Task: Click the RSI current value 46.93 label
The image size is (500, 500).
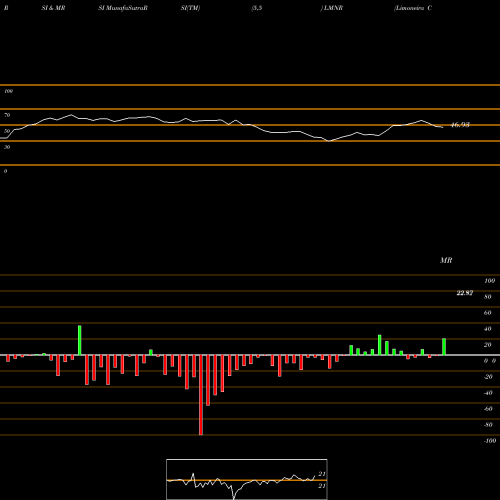Action: tap(460, 125)
